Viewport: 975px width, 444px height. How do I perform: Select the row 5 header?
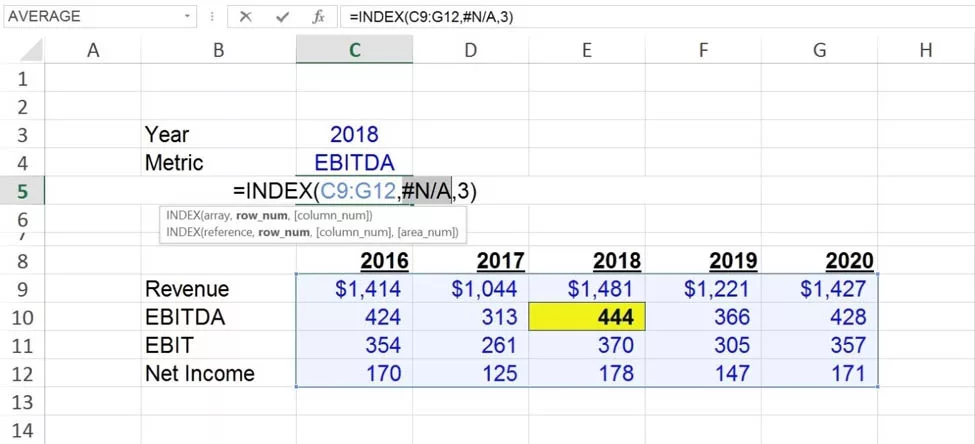point(22,190)
